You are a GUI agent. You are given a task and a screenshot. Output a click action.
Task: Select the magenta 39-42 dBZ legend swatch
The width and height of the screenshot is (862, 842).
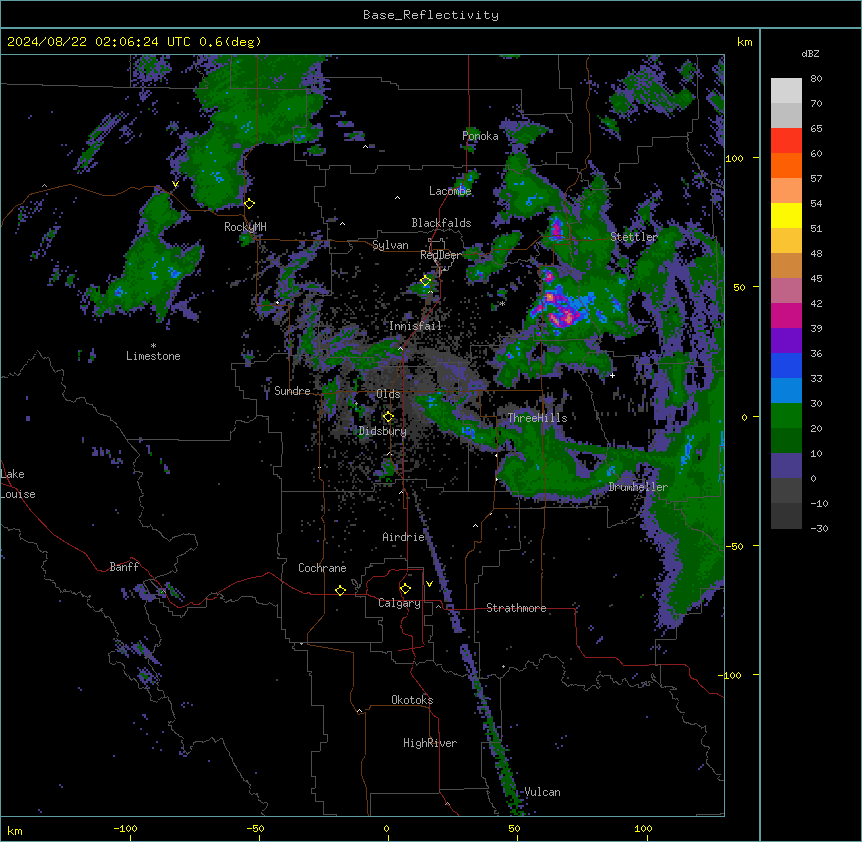point(786,315)
